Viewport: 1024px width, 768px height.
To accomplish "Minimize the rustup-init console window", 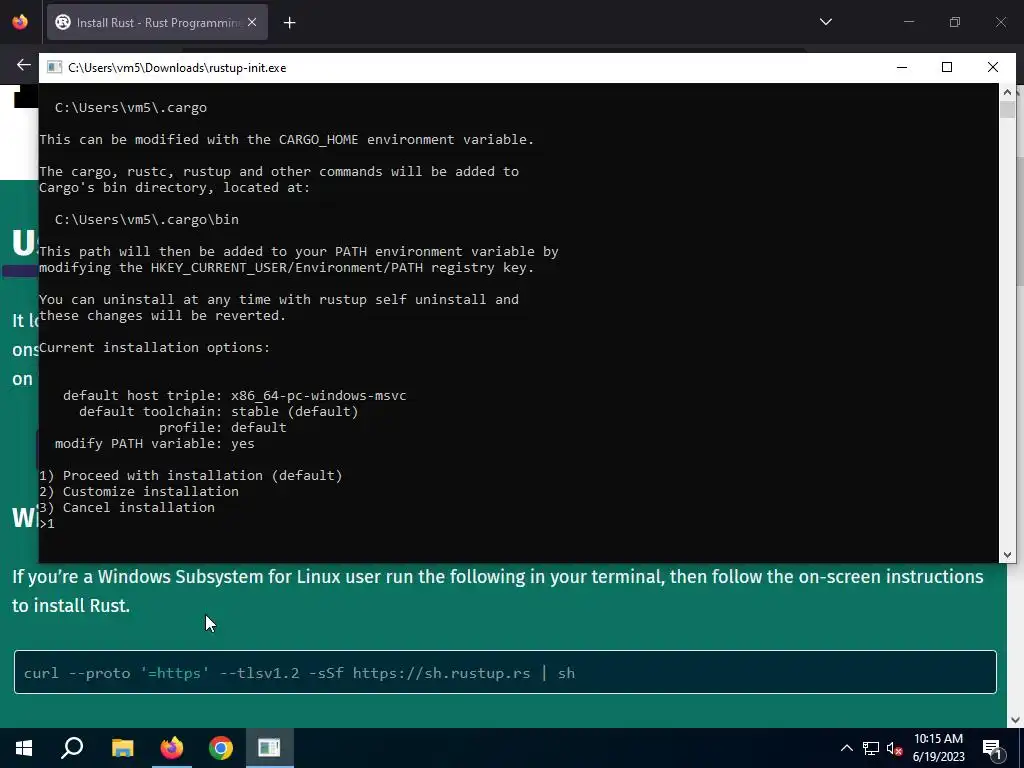I will [901, 67].
